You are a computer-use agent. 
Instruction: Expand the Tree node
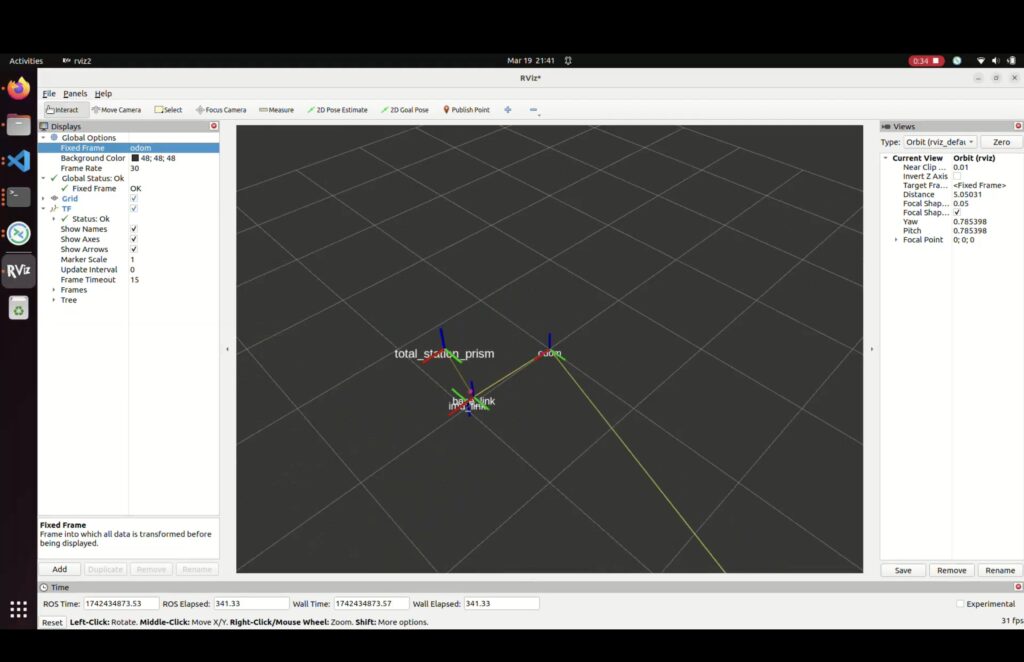[54, 300]
